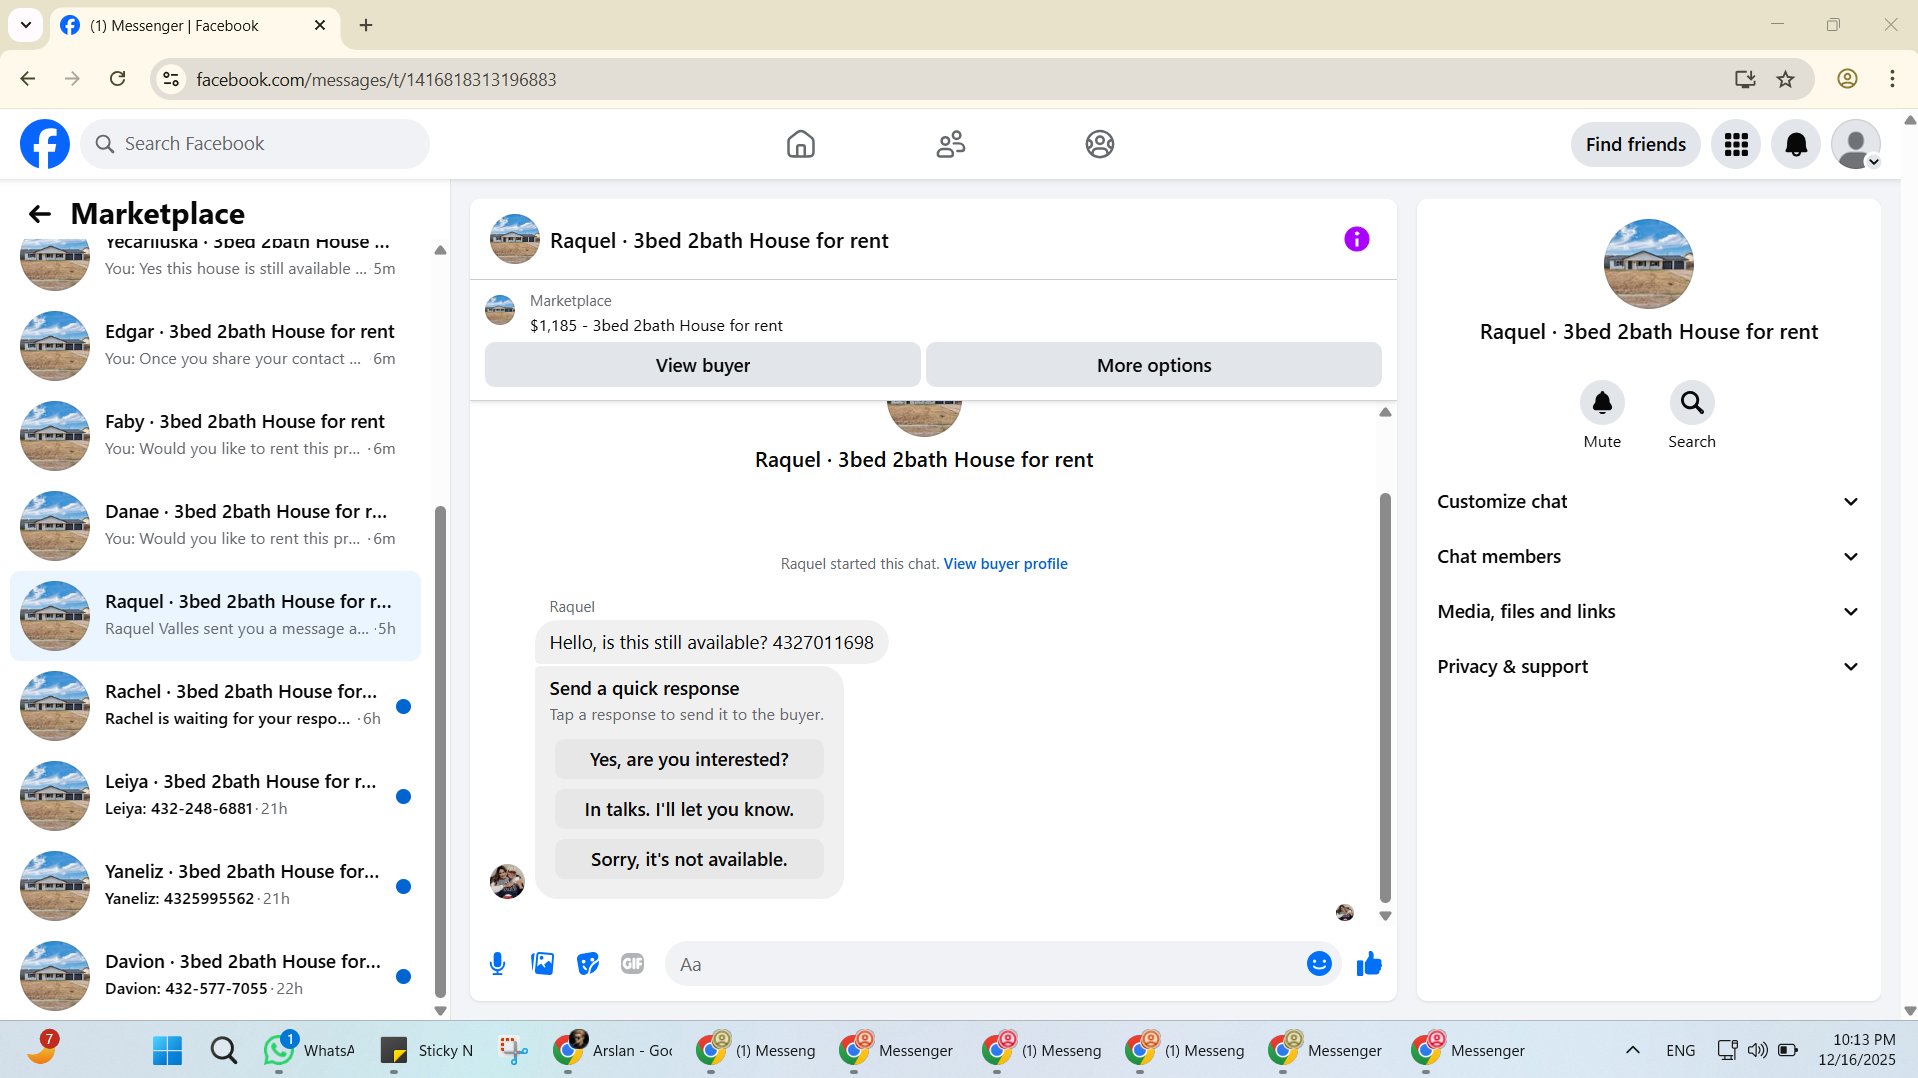Open Faby's 3bed 2bath House chat
1918x1078 pixels.
(215, 435)
